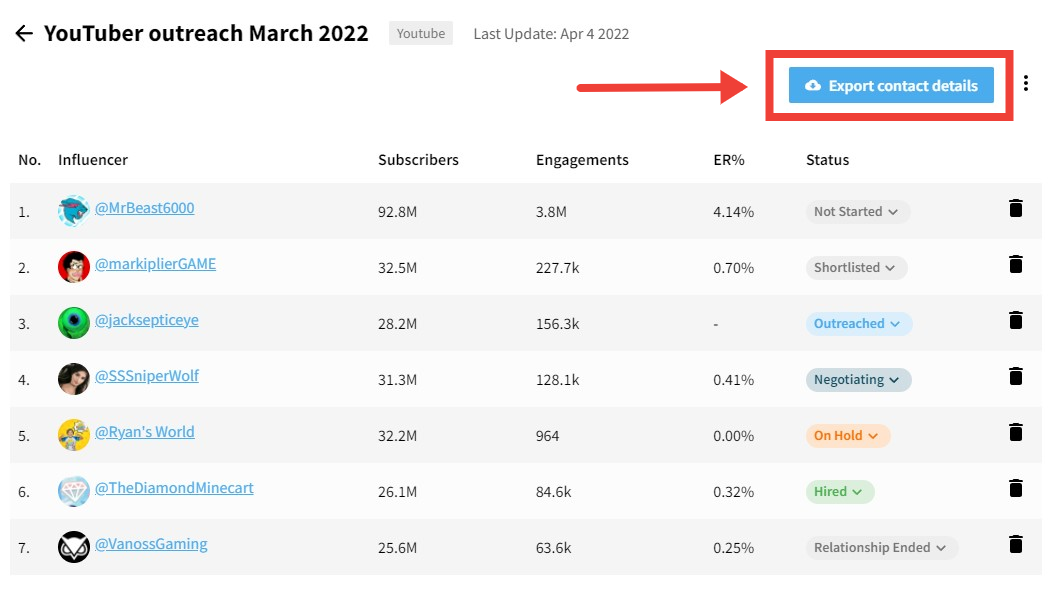Change the On Hold status
Image resolution: width=1057 pixels, height=603 pixels.
[848, 436]
